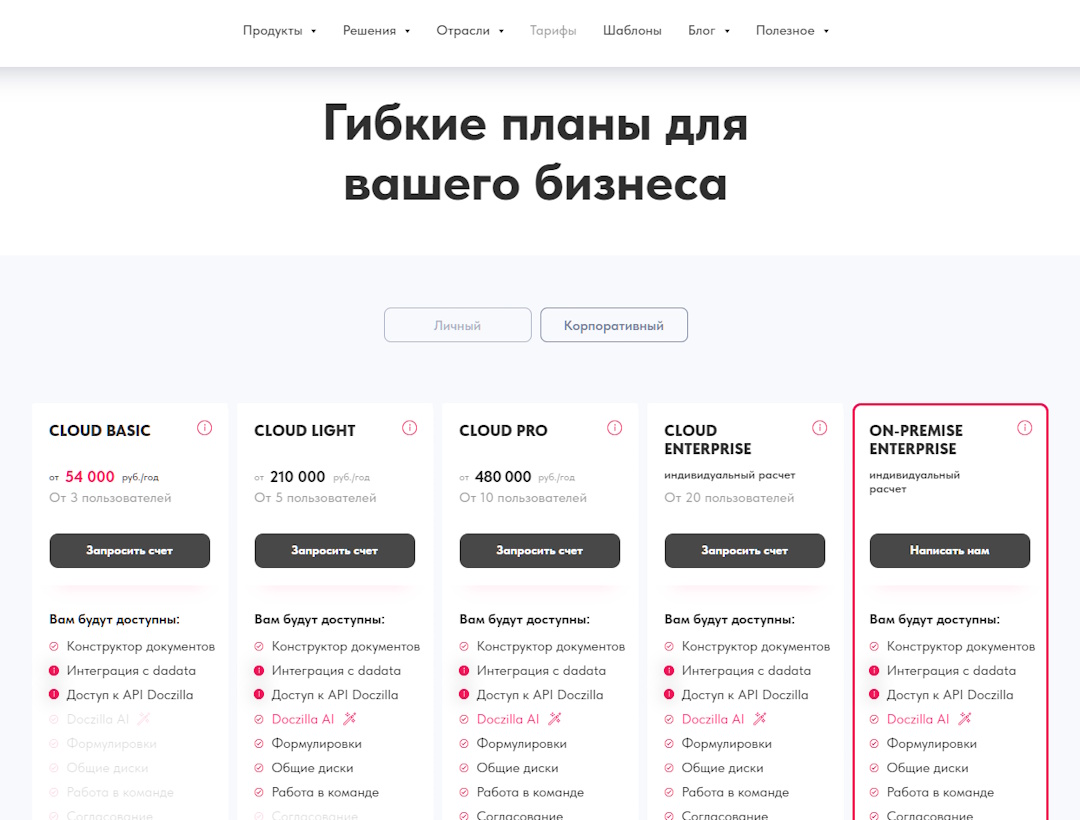Click the info icon beside CLOUD PRO heading
This screenshot has width=1080, height=820.
click(x=614, y=427)
